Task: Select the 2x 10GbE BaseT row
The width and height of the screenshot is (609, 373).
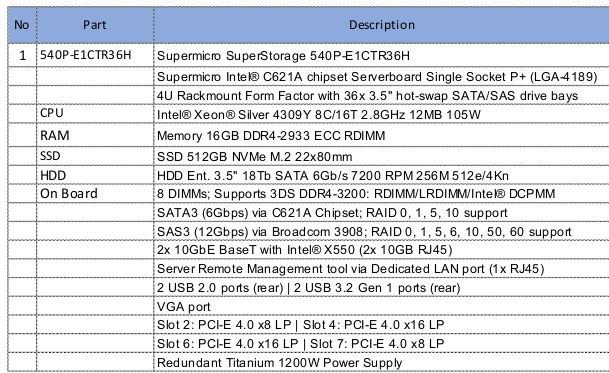Action: point(381,249)
